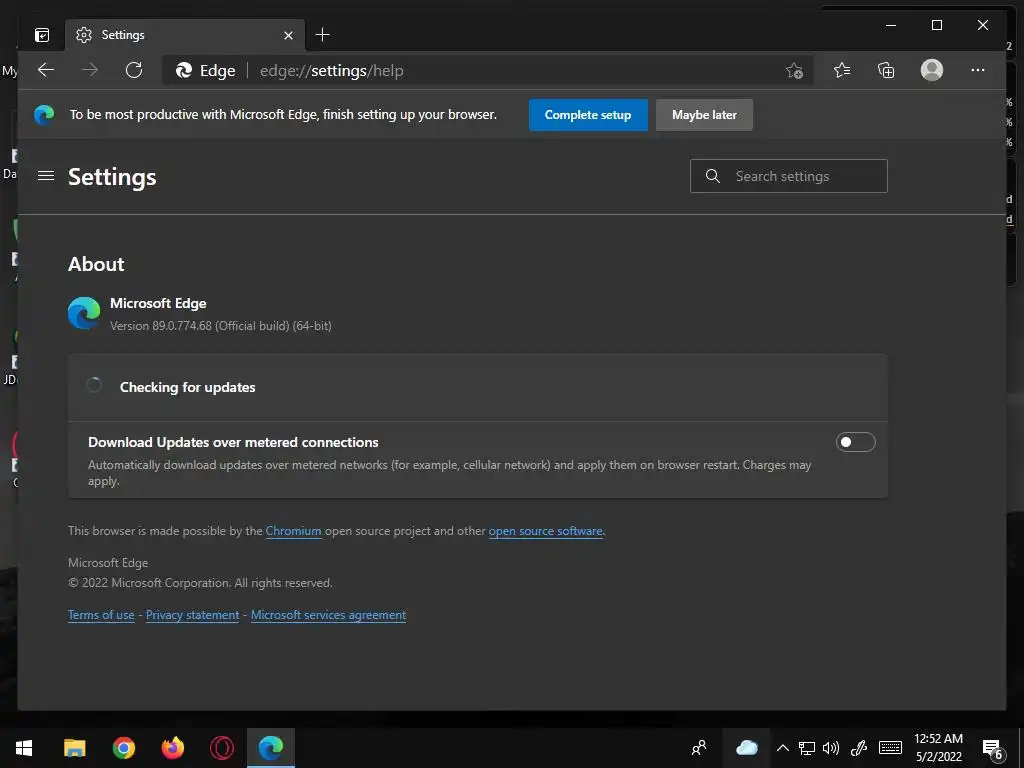Click the new tab plus button
Screen dimensions: 1024x768
pos(323,35)
